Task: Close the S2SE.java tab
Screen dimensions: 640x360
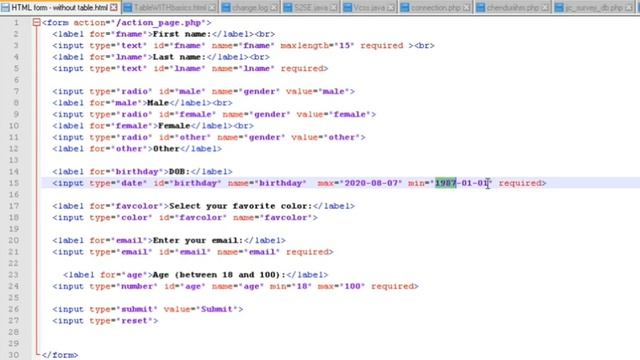Action: click(x=334, y=8)
